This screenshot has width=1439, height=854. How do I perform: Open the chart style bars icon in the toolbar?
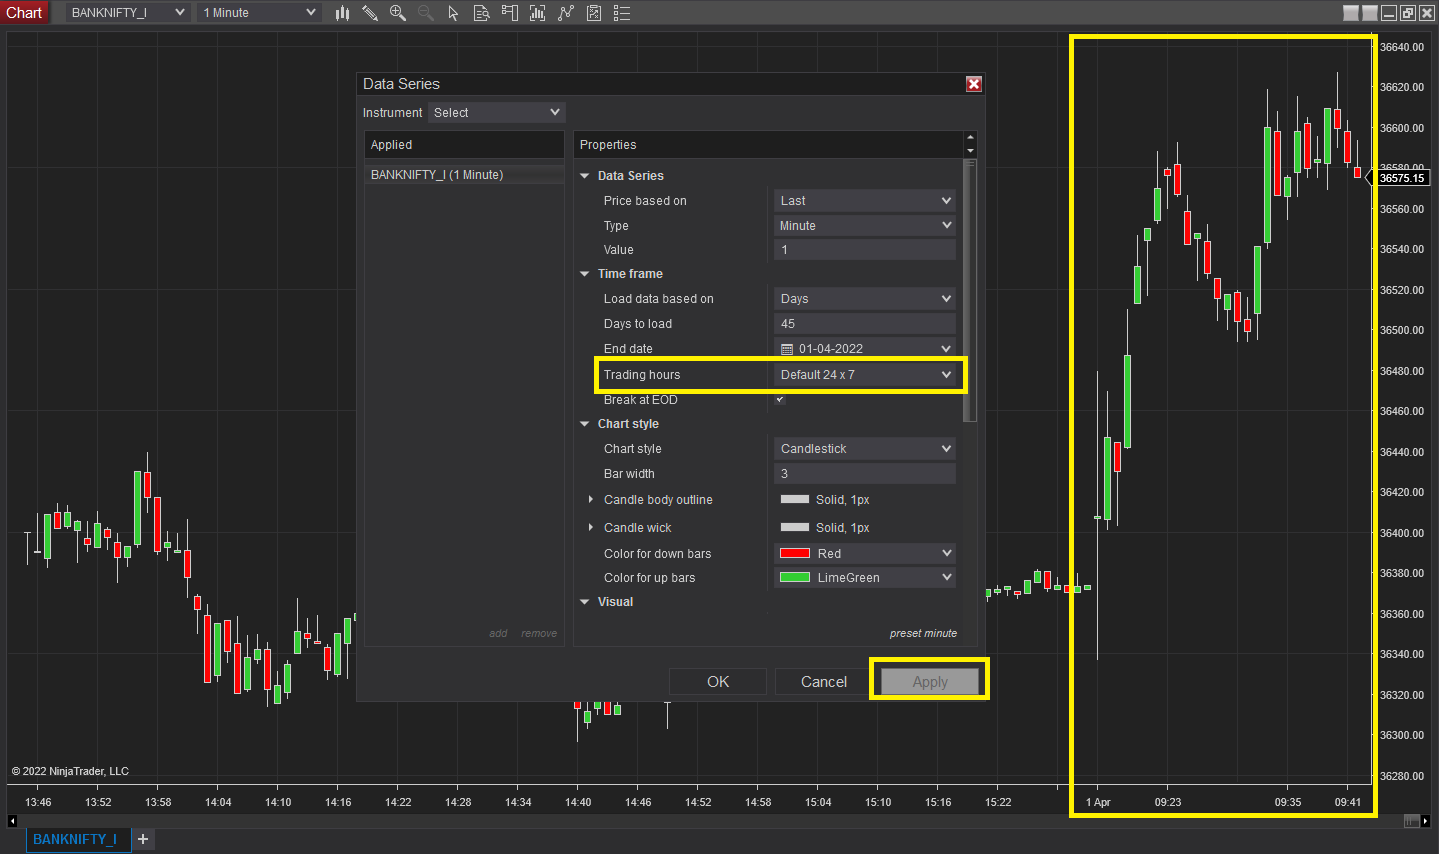(x=342, y=13)
